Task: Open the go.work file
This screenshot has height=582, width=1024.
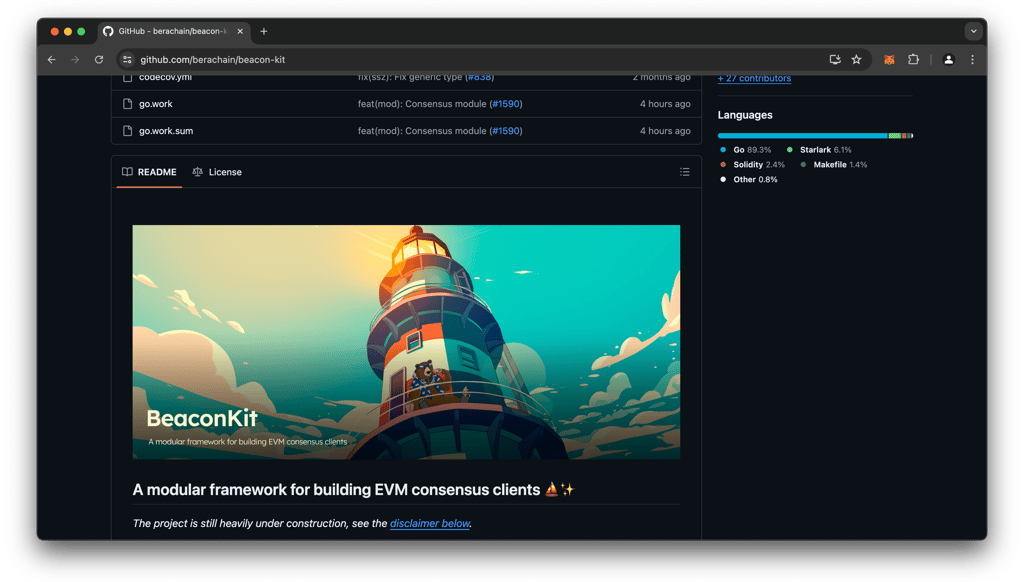Action: pyautogui.click(x=155, y=104)
